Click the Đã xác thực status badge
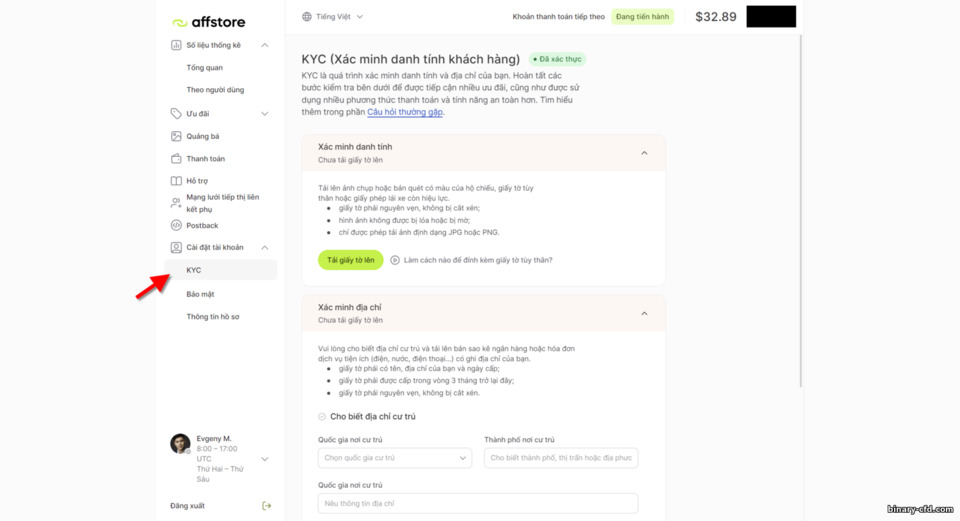 tap(557, 59)
